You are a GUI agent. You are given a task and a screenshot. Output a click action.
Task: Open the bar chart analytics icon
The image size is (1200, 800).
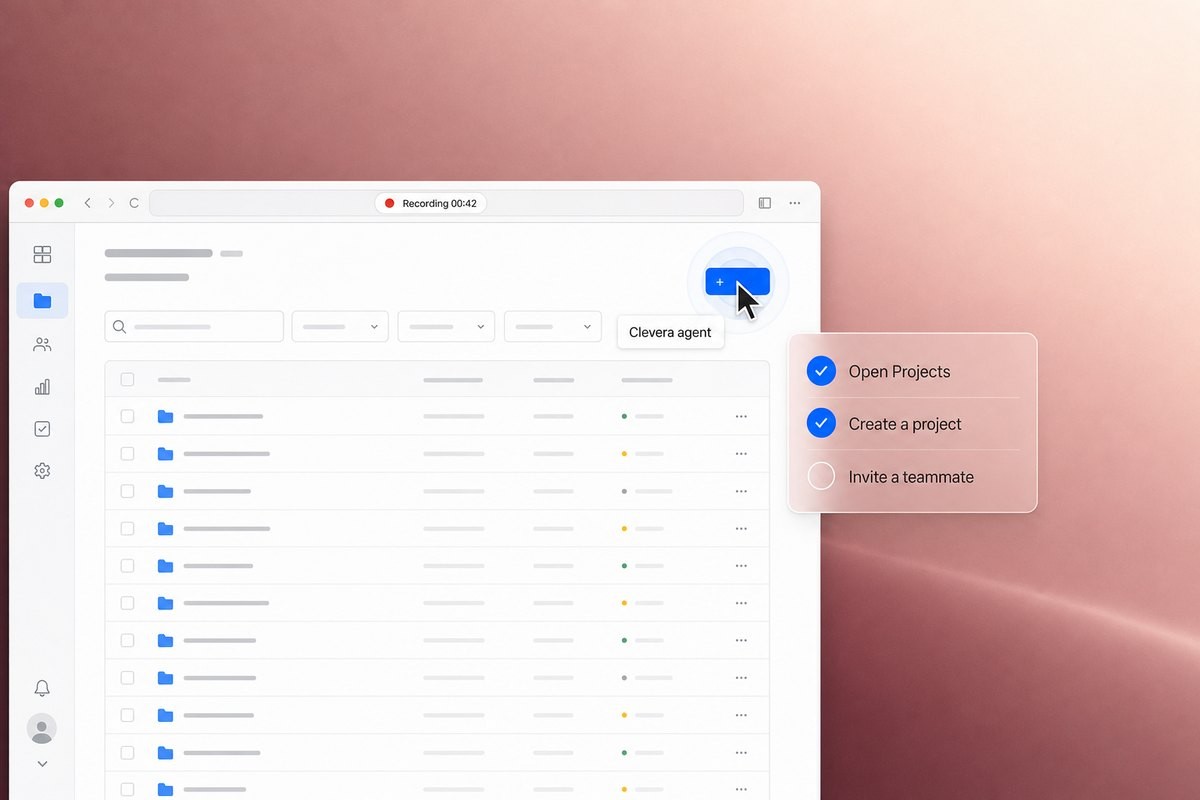point(42,387)
